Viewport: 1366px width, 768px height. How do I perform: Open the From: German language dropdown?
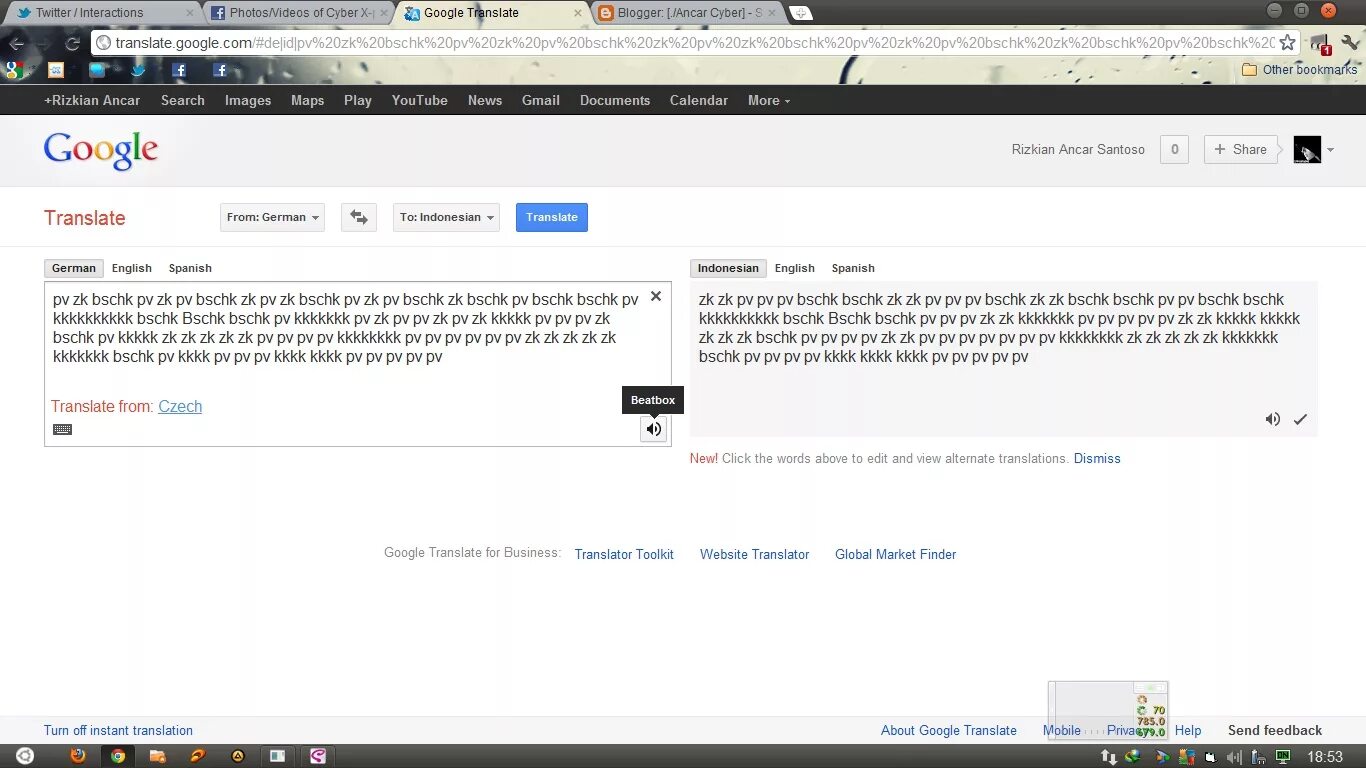[x=272, y=217]
